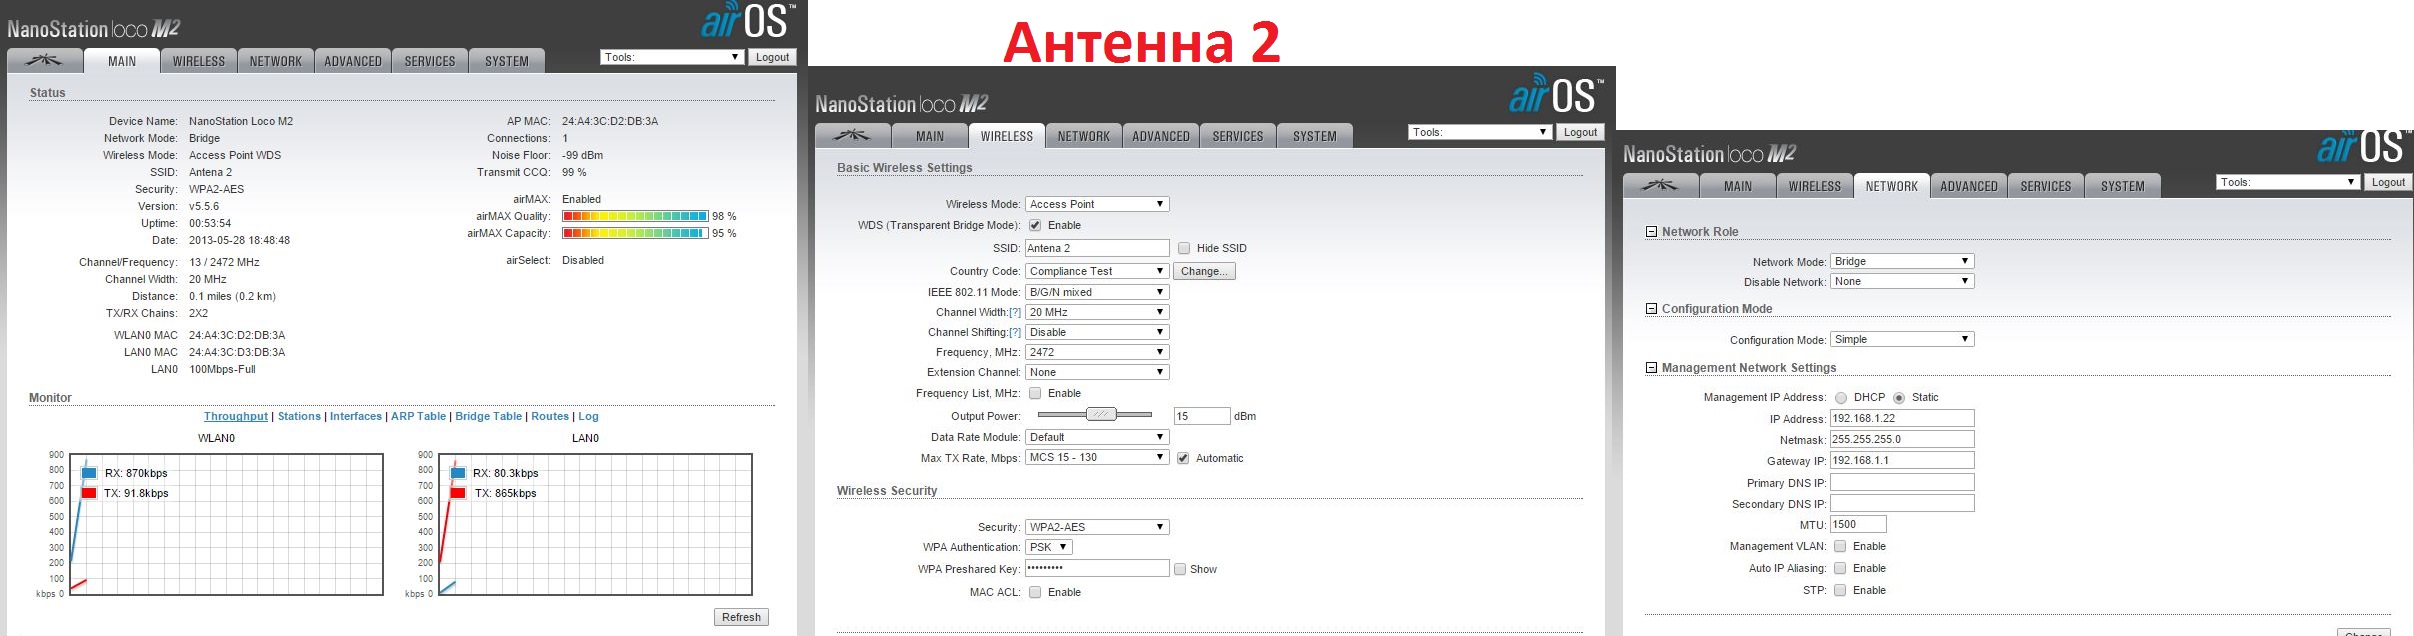Click the Ubiquiti logo tab on Network settings page
This screenshot has width=2414, height=636.
(1661, 186)
